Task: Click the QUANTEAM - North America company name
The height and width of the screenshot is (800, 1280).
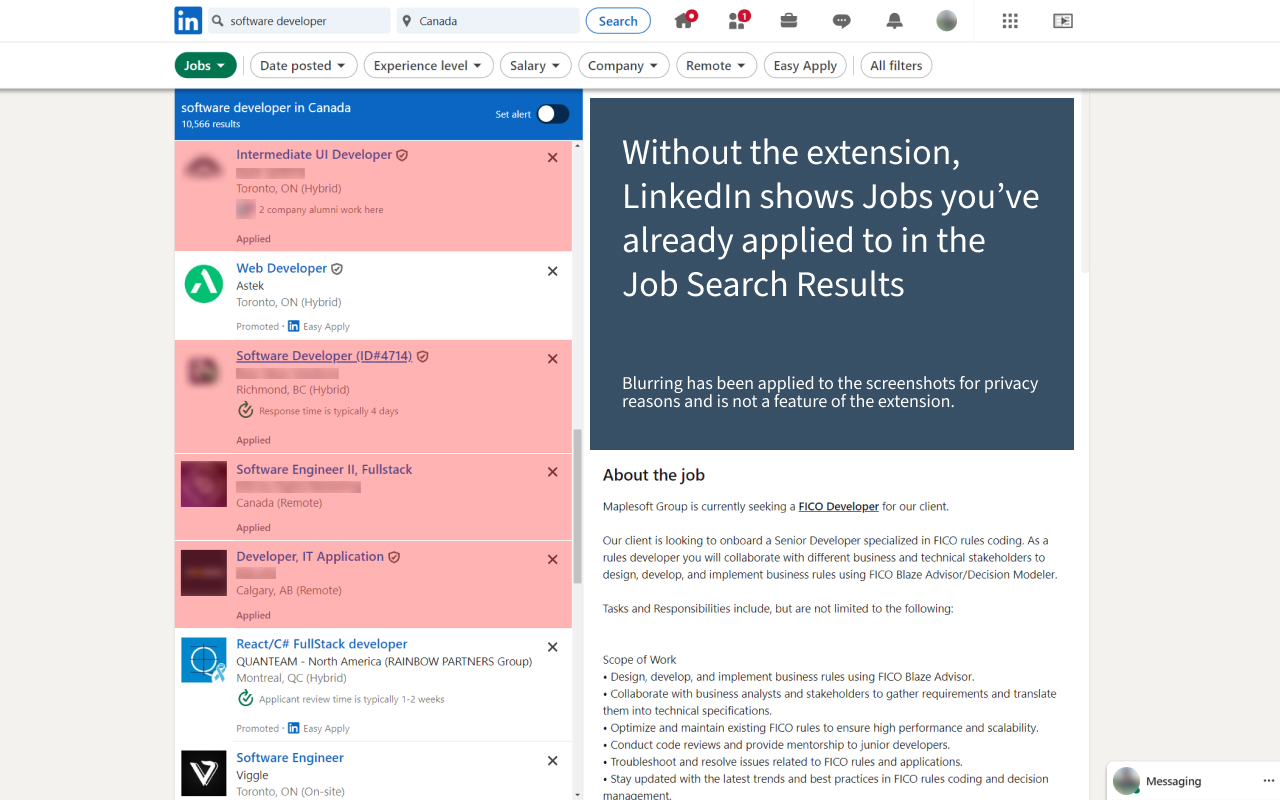Action: [x=384, y=661]
